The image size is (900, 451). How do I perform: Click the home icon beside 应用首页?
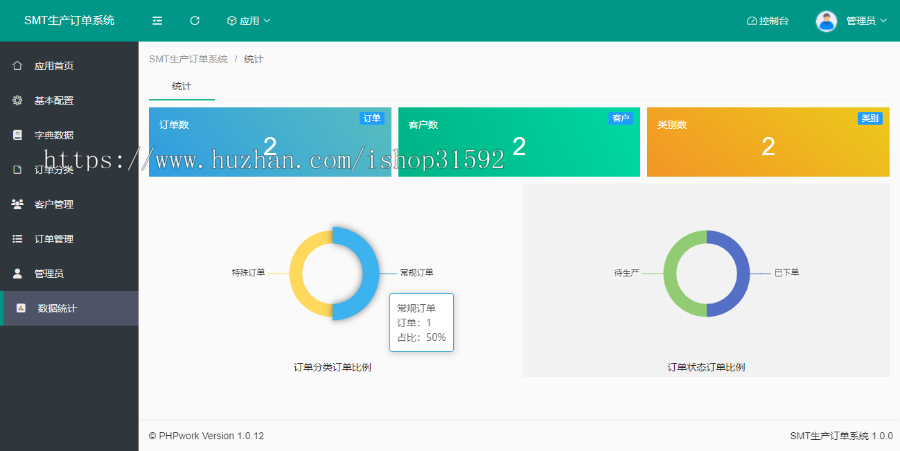pos(17,65)
